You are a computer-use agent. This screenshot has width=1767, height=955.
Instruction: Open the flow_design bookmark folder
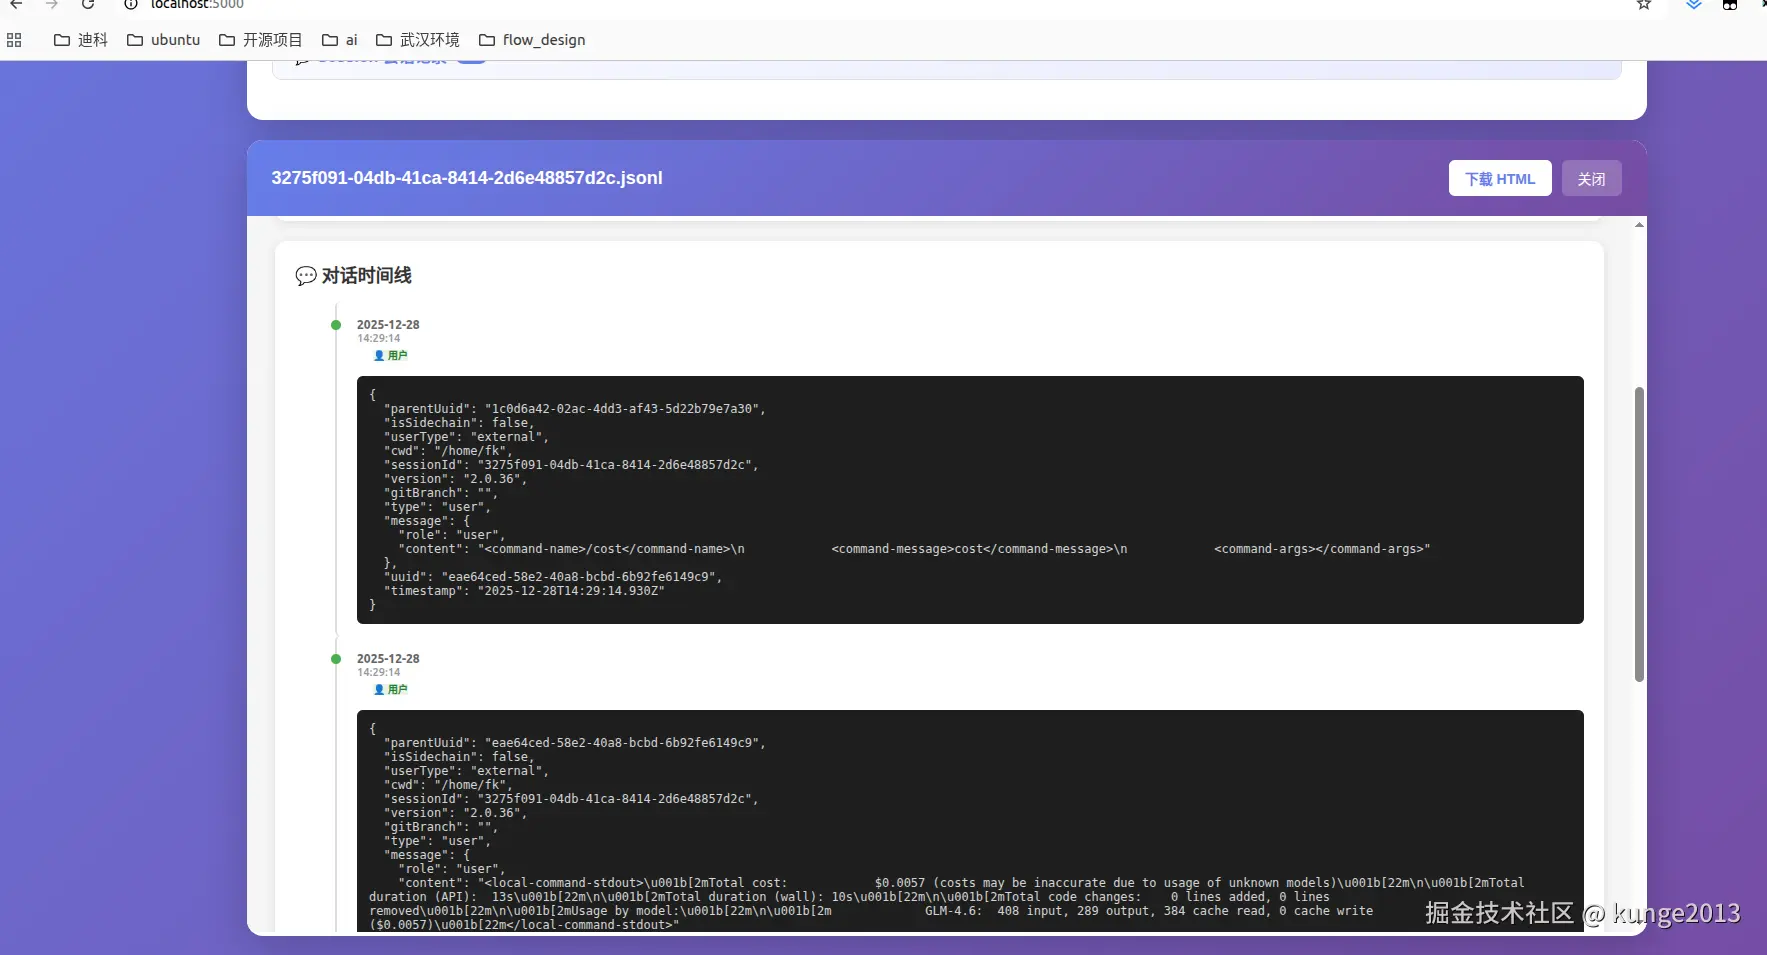point(532,40)
